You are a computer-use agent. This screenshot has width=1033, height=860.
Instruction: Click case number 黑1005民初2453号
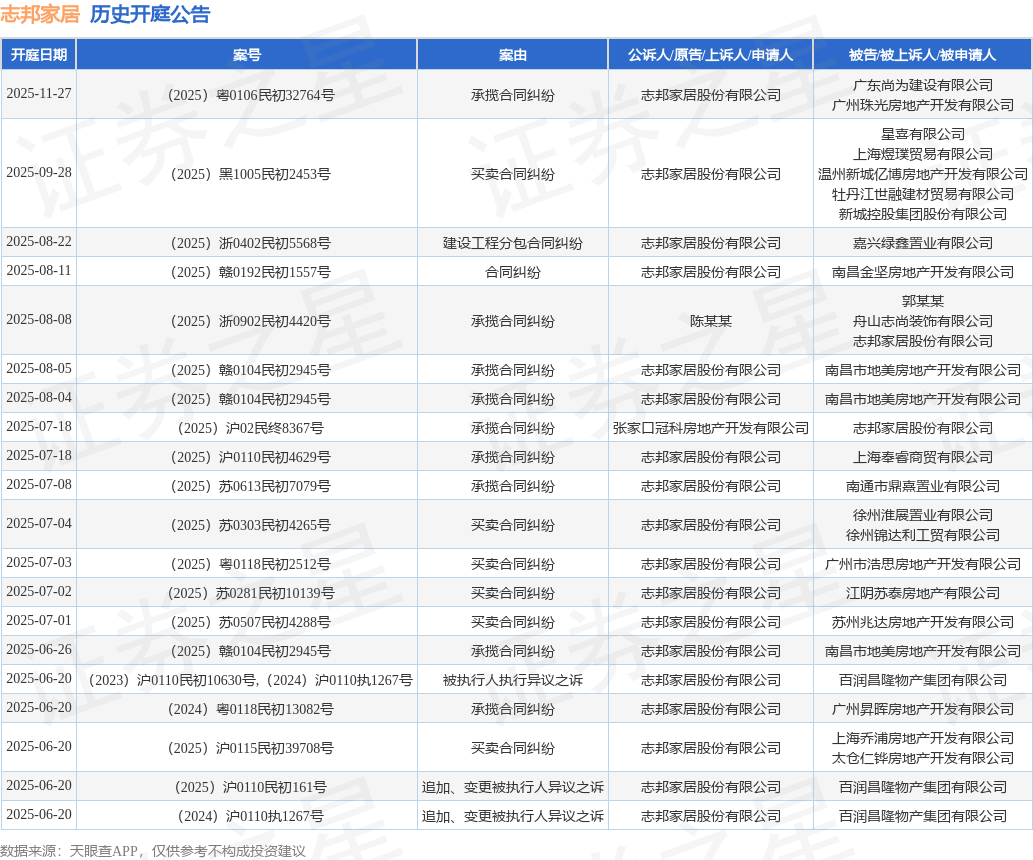[250, 174]
